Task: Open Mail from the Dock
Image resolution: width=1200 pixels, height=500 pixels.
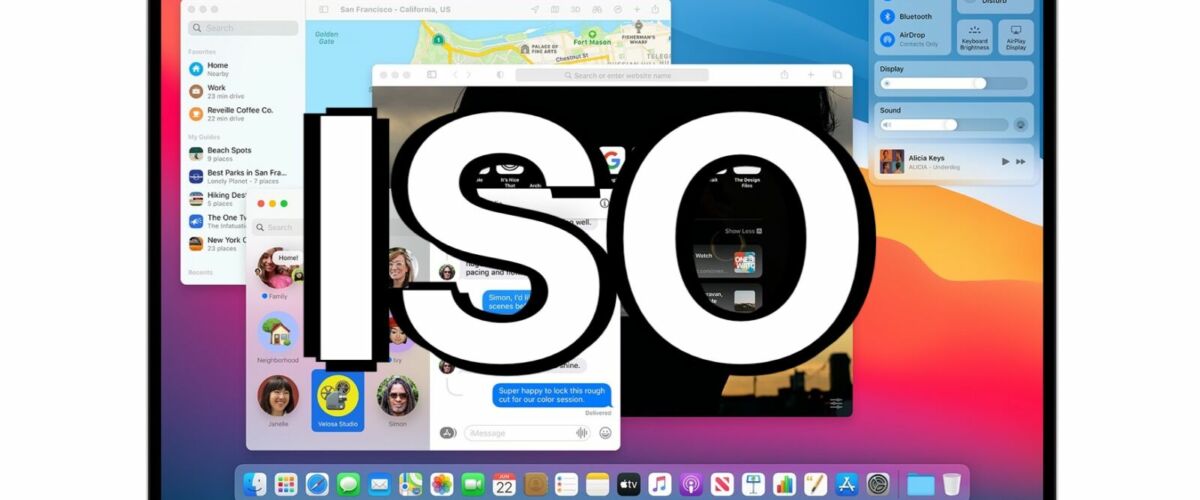Action: [x=379, y=485]
